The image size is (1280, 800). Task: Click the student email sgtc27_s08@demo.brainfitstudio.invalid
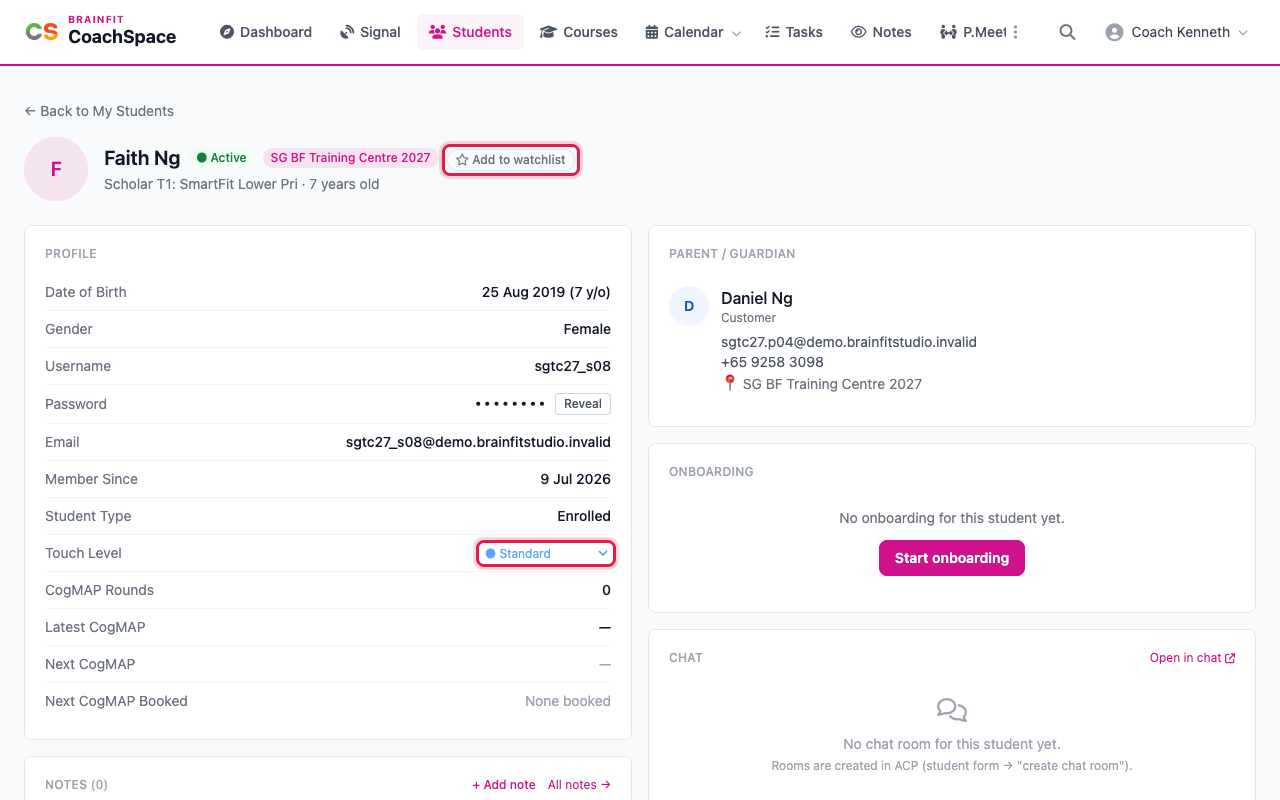pyautogui.click(x=478, y=442)
